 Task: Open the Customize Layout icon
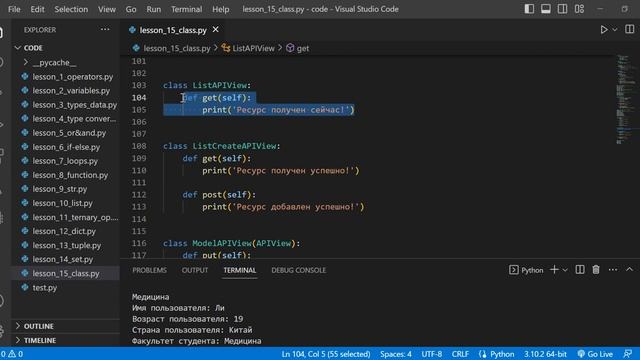click(x=579, y=9)
